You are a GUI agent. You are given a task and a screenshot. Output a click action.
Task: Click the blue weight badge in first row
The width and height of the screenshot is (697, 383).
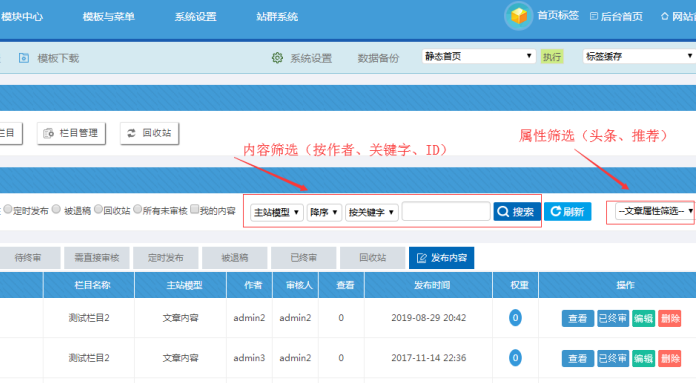coord(515,318)
